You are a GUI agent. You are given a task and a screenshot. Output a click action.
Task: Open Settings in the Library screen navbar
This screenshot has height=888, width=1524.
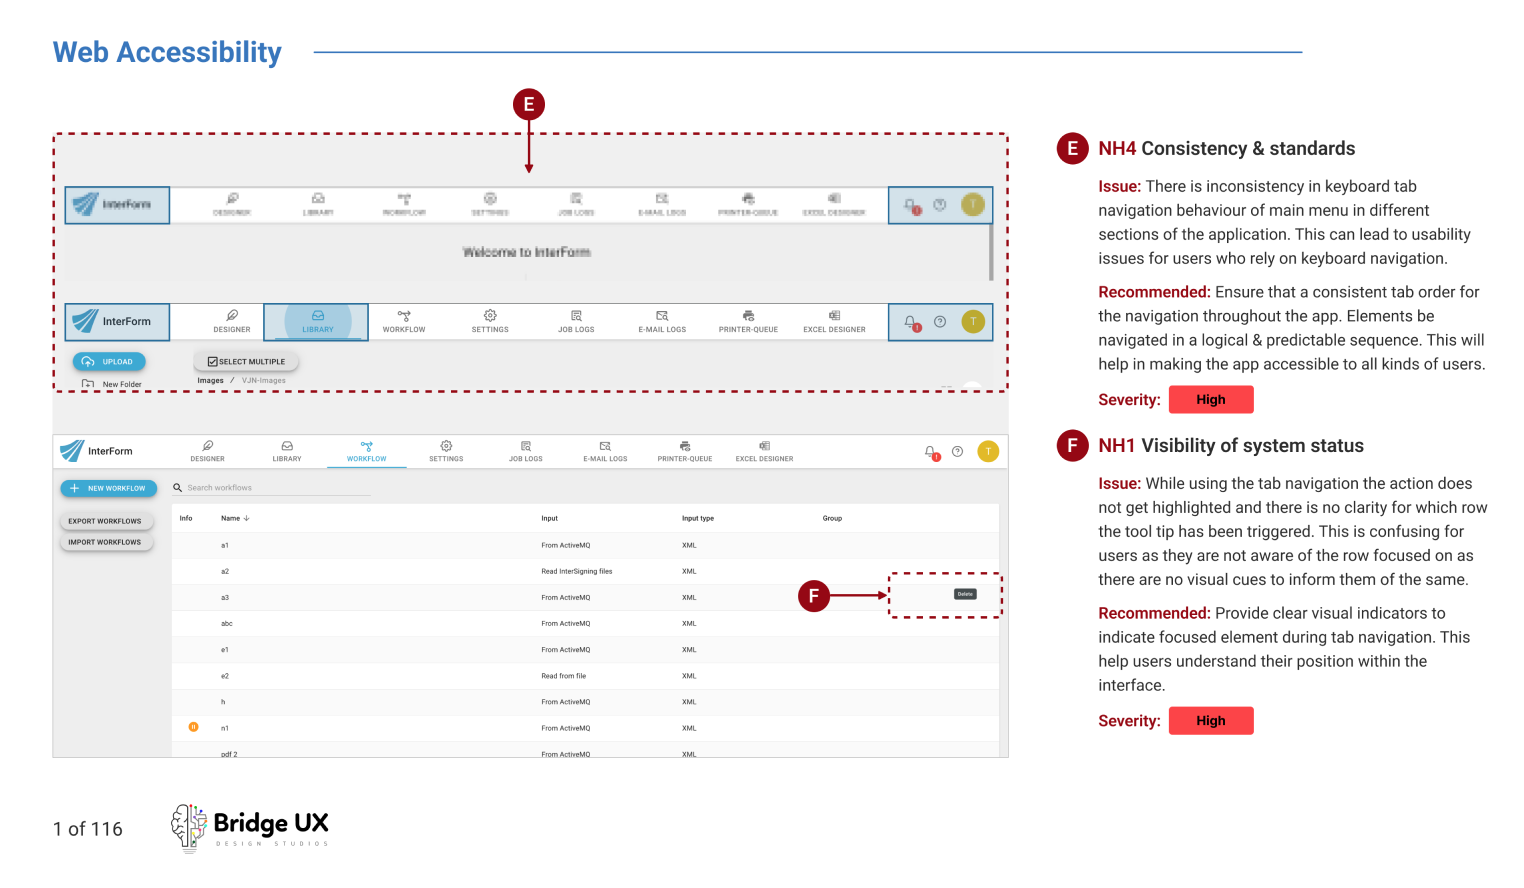(x=490, y=321)
